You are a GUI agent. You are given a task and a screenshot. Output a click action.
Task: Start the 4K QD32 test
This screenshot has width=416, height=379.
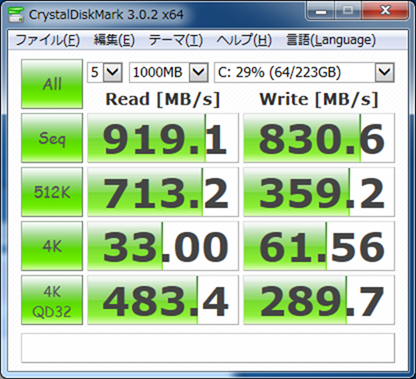point(52,300)
